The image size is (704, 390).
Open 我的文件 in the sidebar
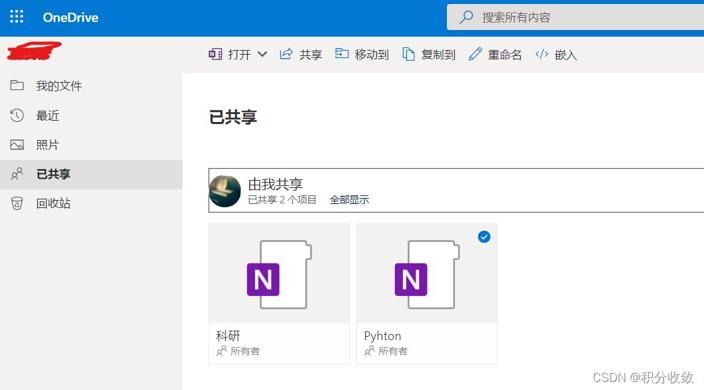tap(91, 86)
